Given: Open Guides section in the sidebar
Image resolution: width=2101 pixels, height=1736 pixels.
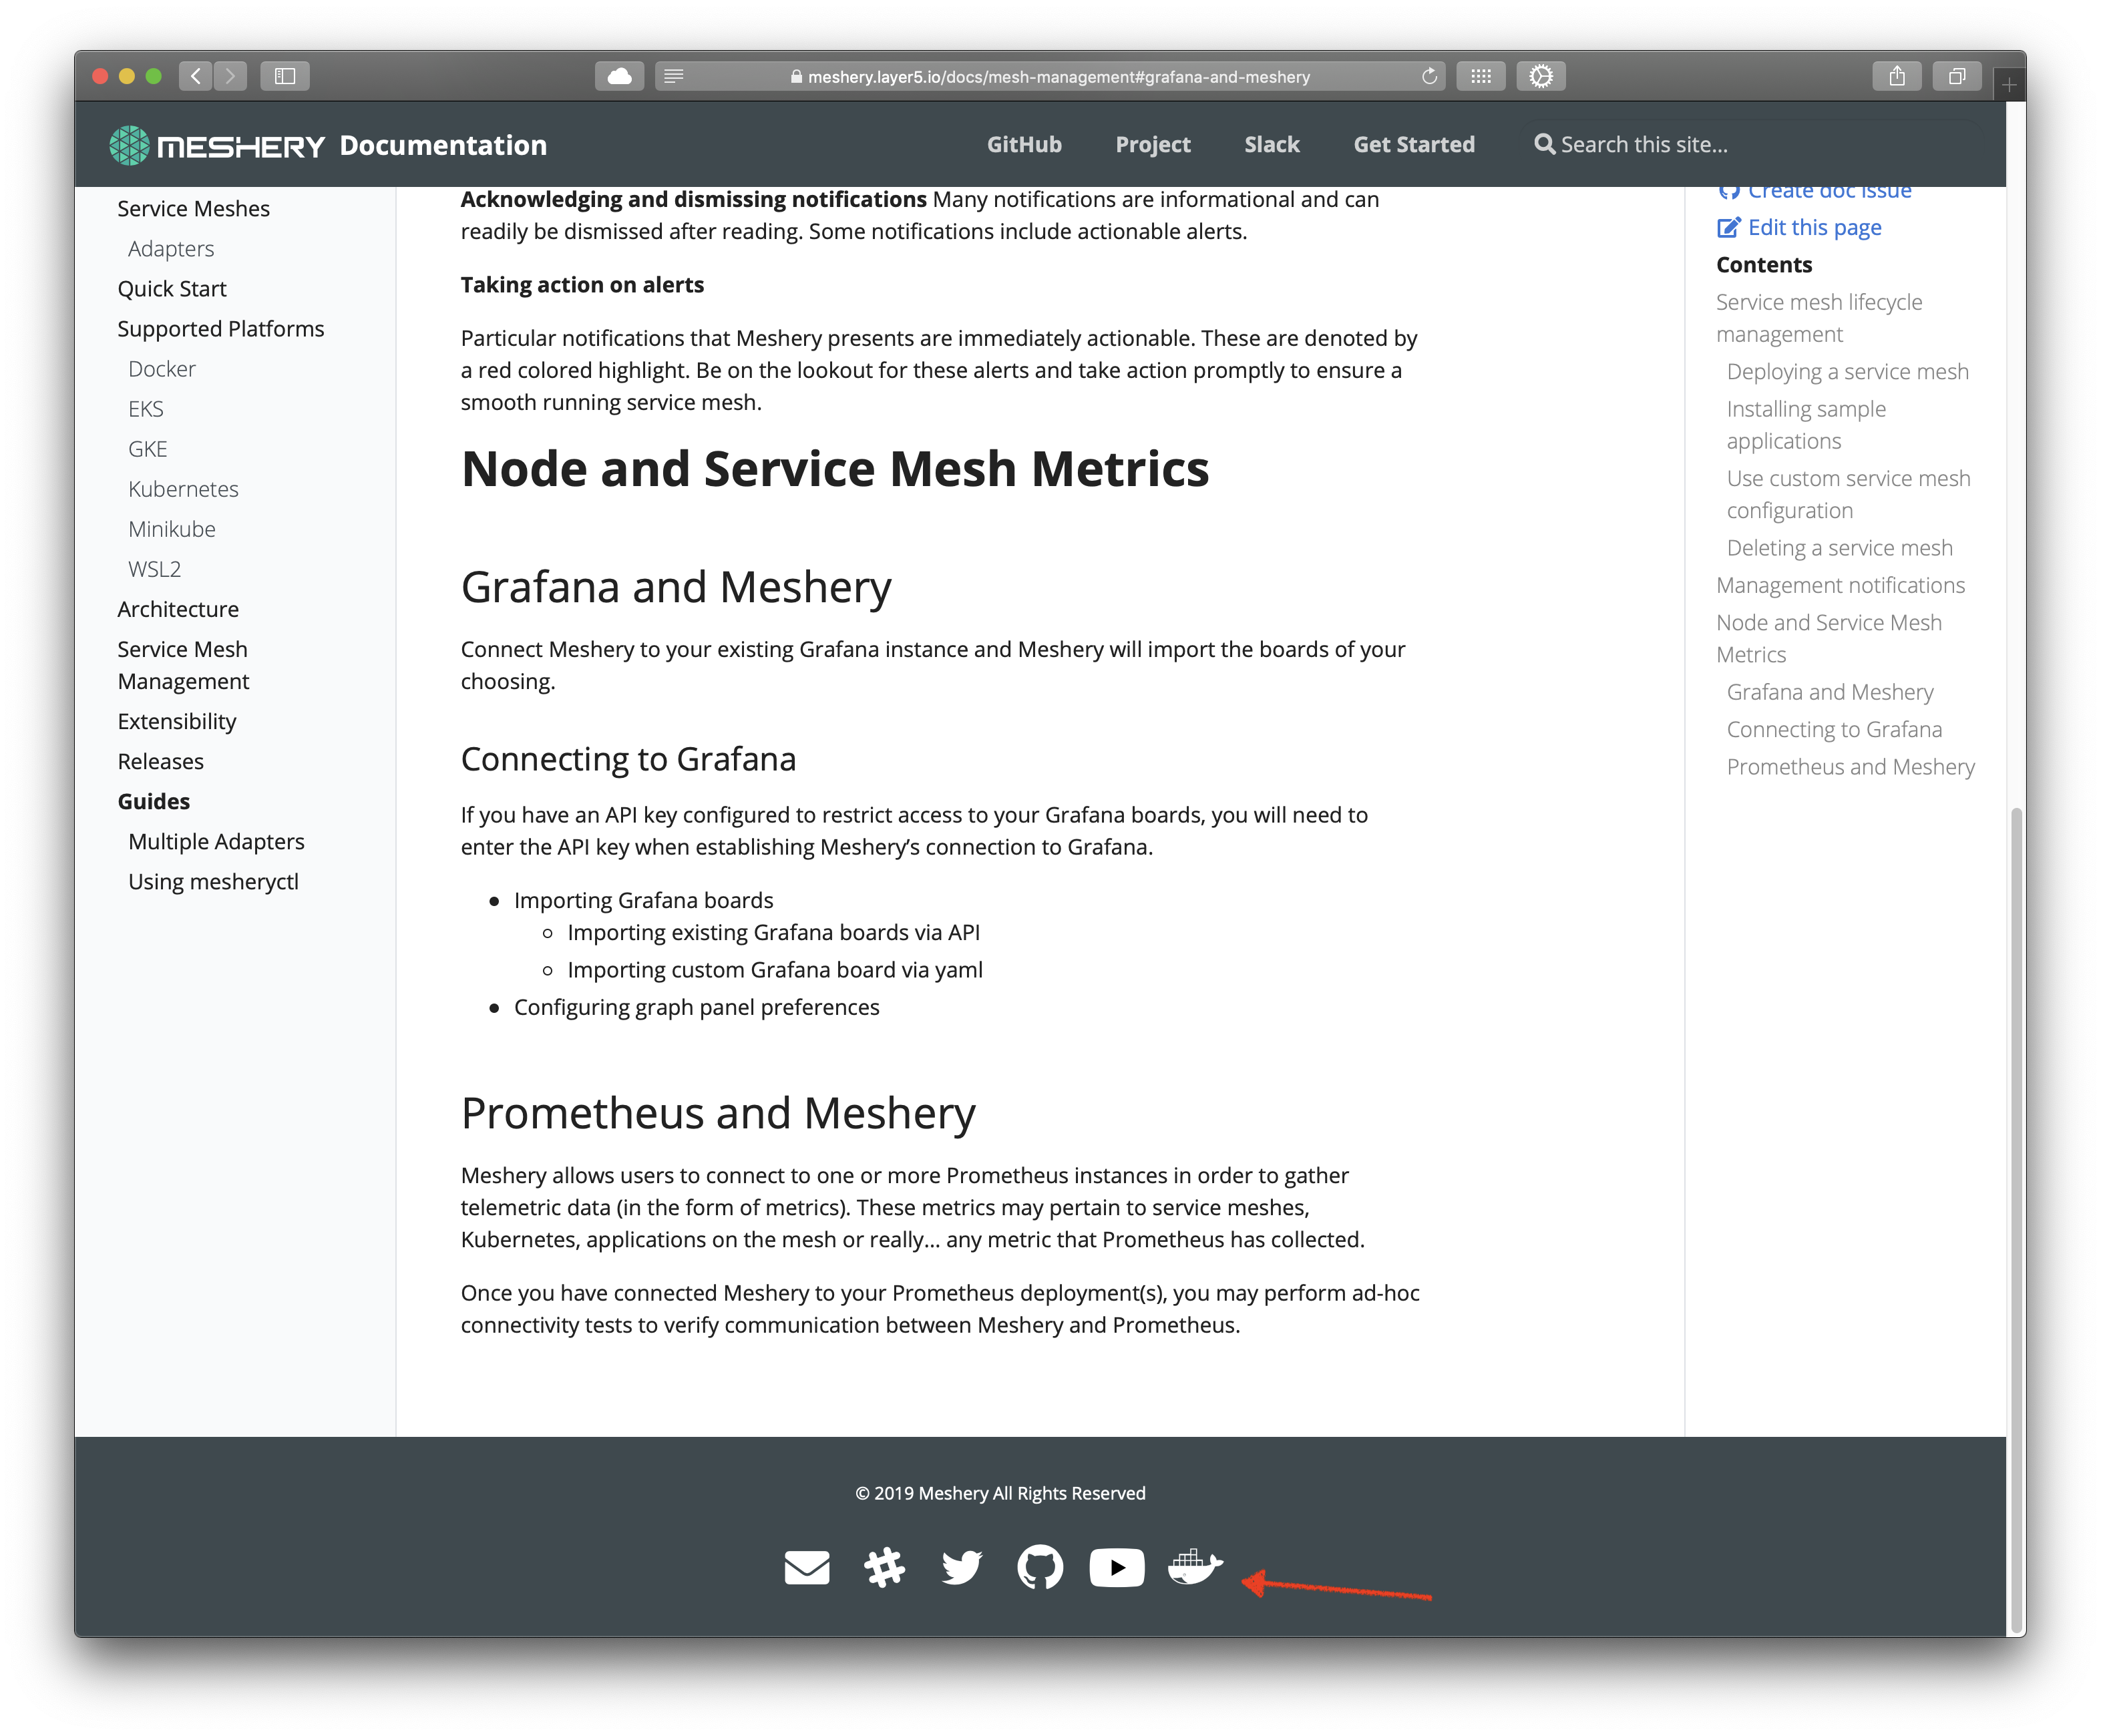Looking at the screenshot, I should (153, 801).
